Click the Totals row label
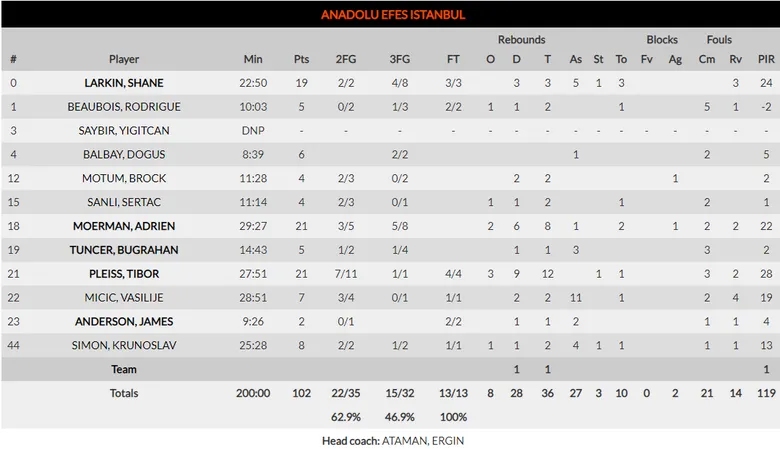 click(124, 393)
